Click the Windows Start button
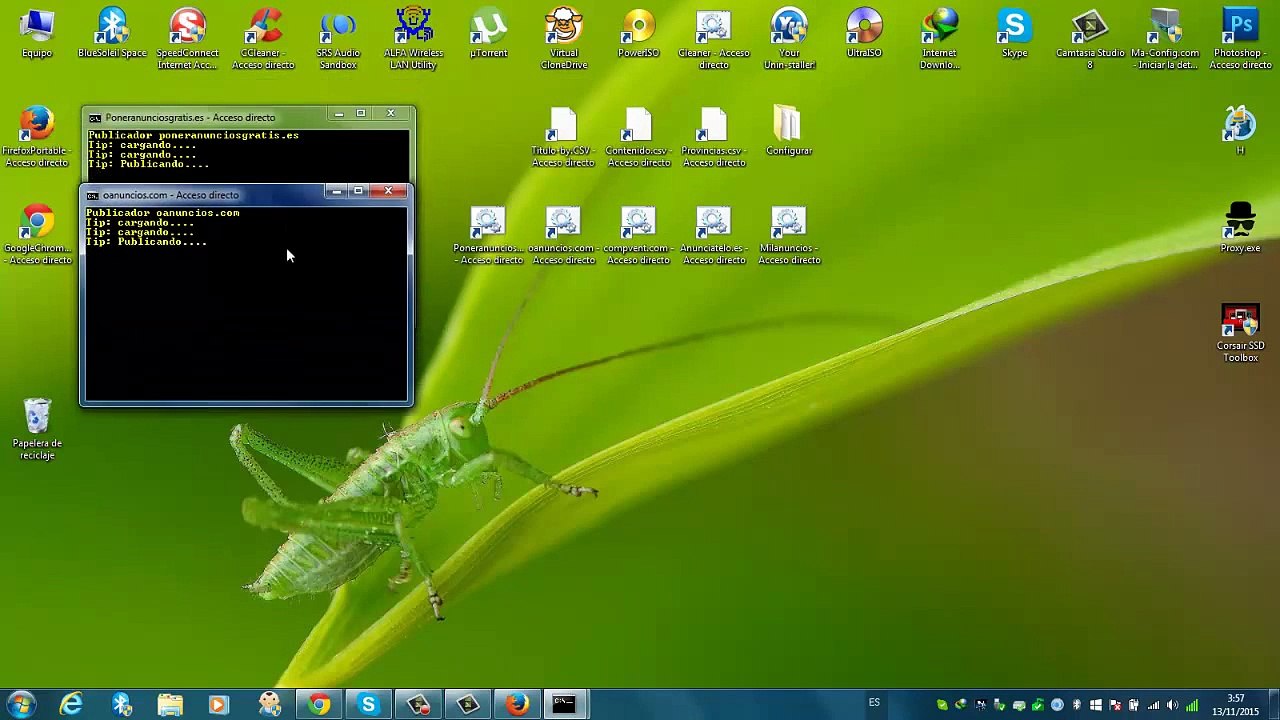Screen dimensions: 1280x720 (21, 704)
